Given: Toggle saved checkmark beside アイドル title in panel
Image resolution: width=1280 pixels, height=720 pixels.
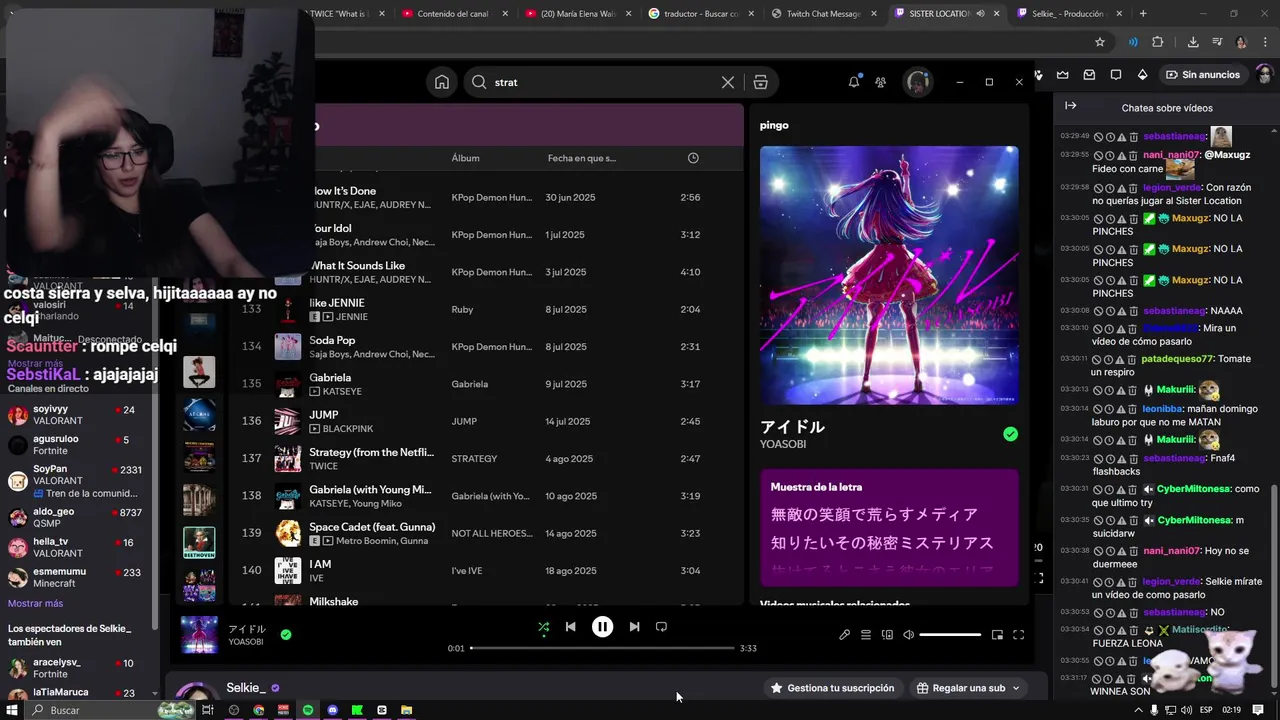Looking at the screenshot, I should (1010, 434).
